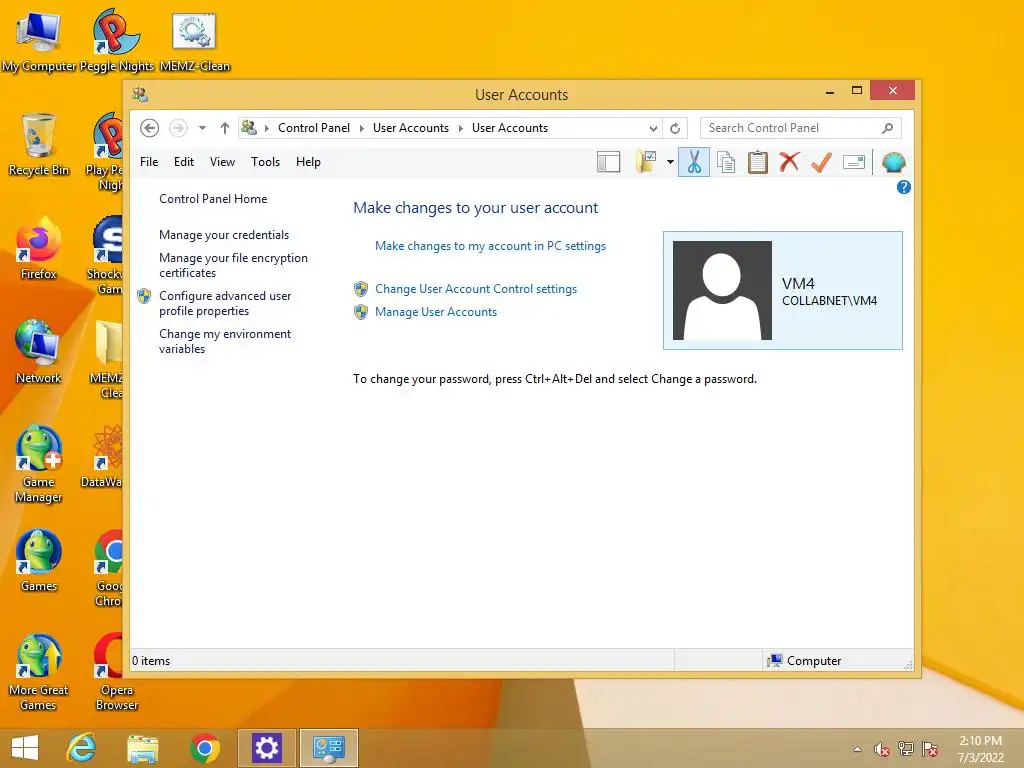Launch Internet Explorer from the taskbar
Viewport: 1024px width, 768px height.
[82, 748]
